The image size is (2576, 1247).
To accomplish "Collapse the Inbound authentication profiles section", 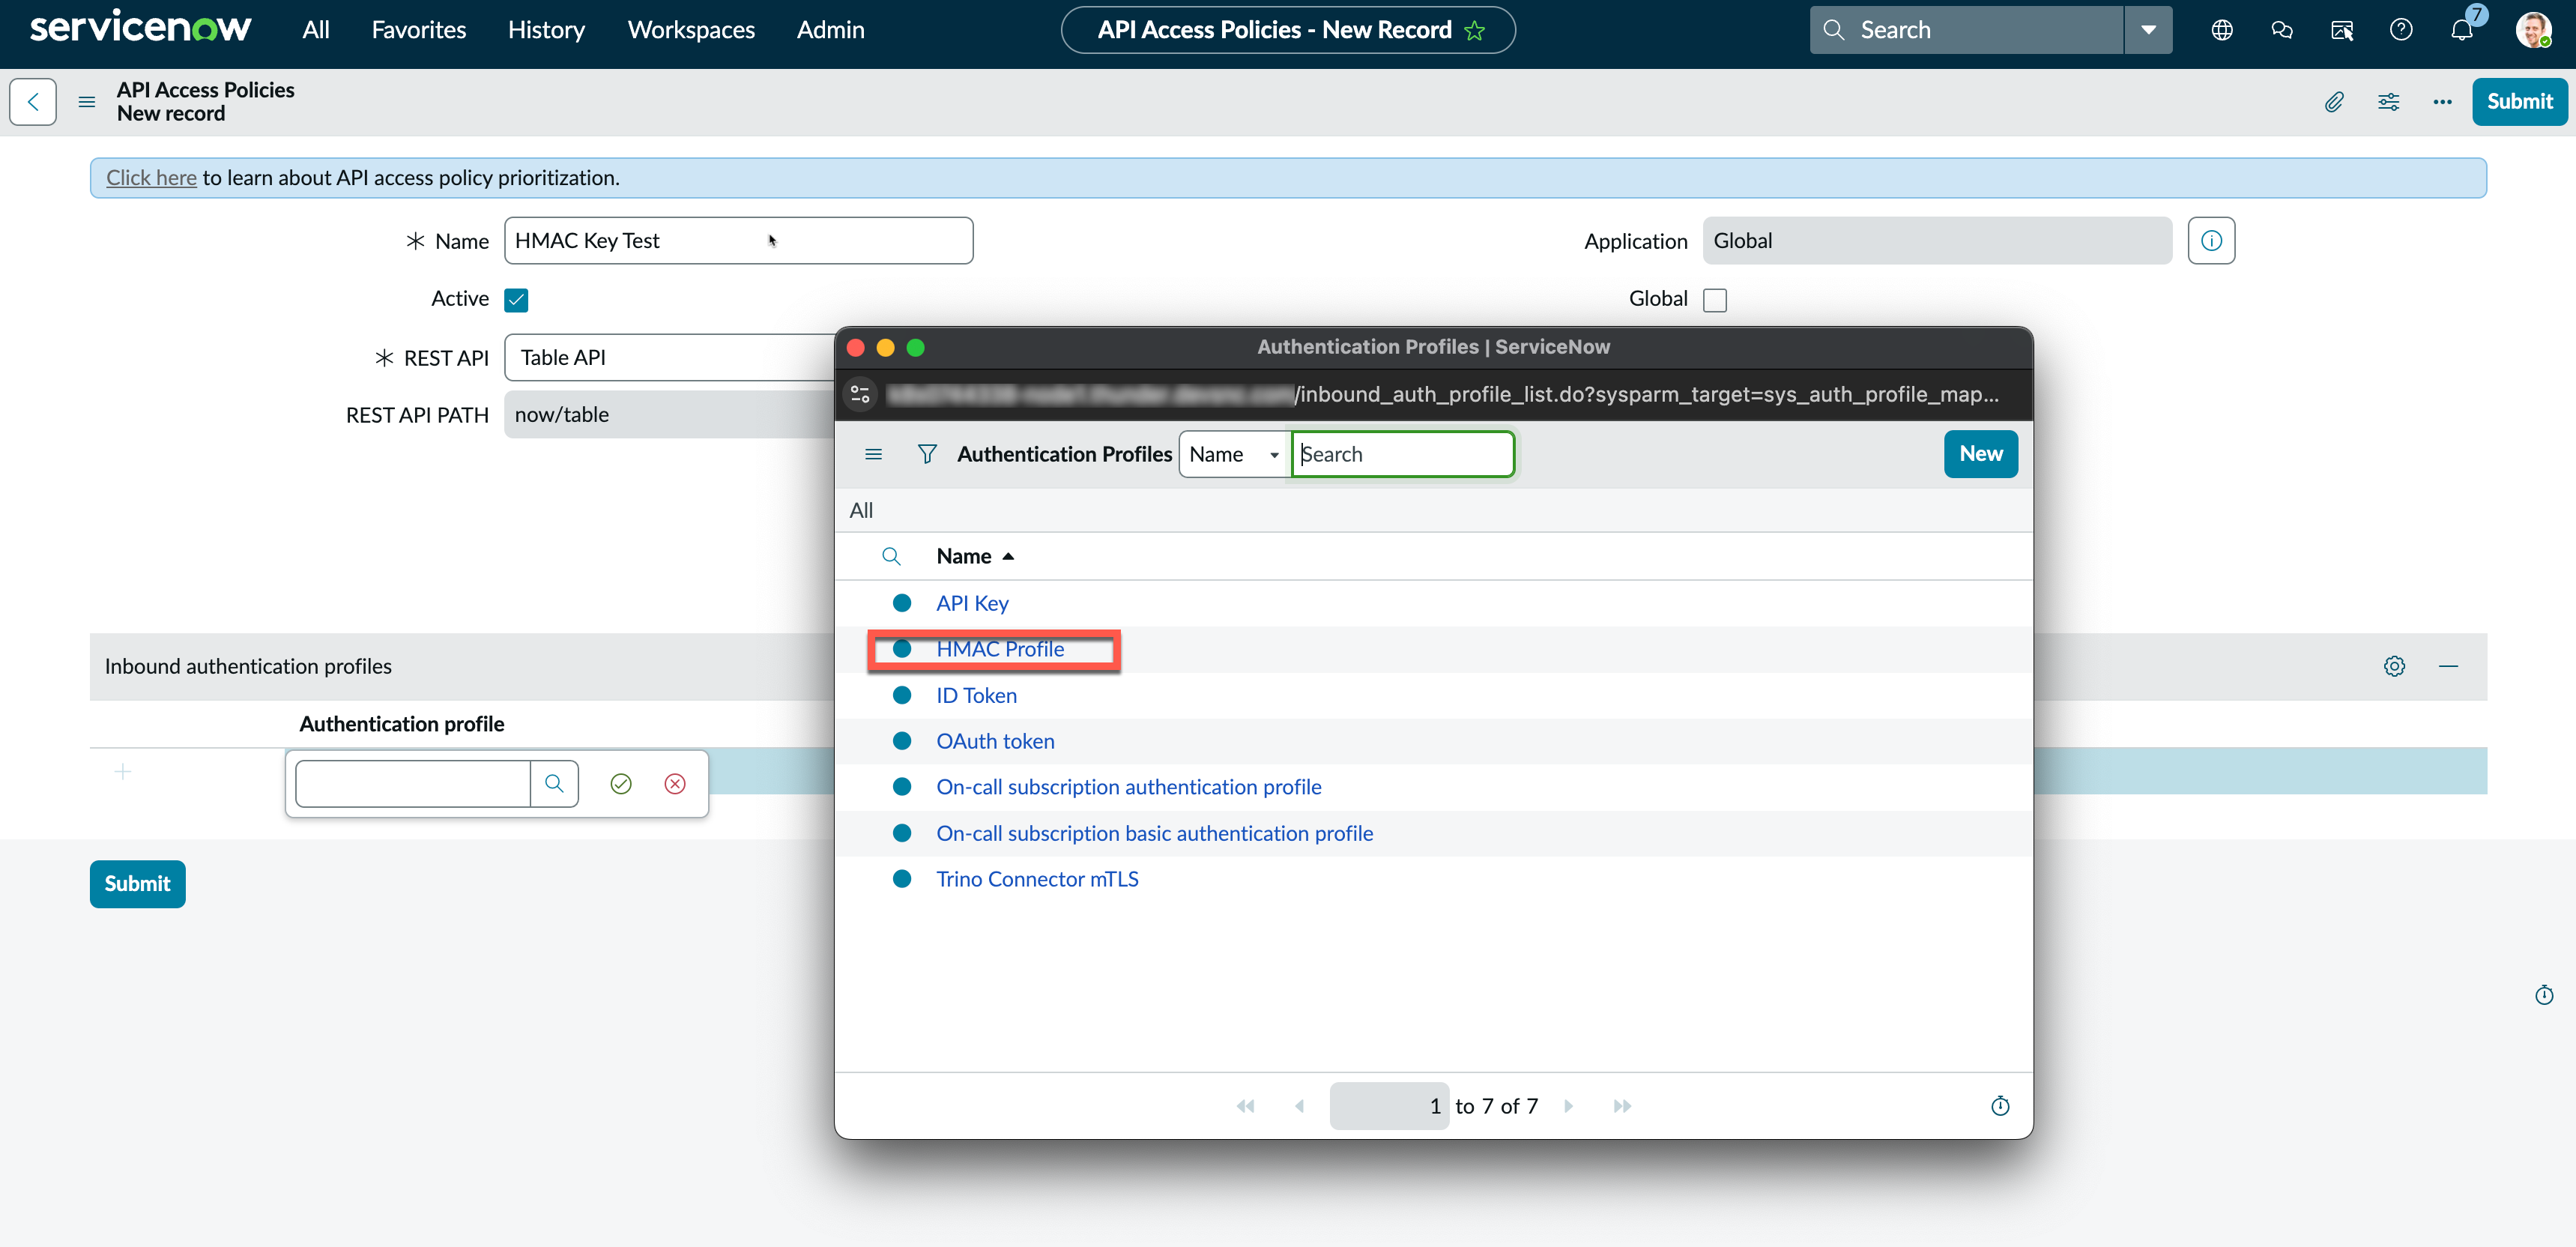I will pyautogui.click(x=2448, y=667).
